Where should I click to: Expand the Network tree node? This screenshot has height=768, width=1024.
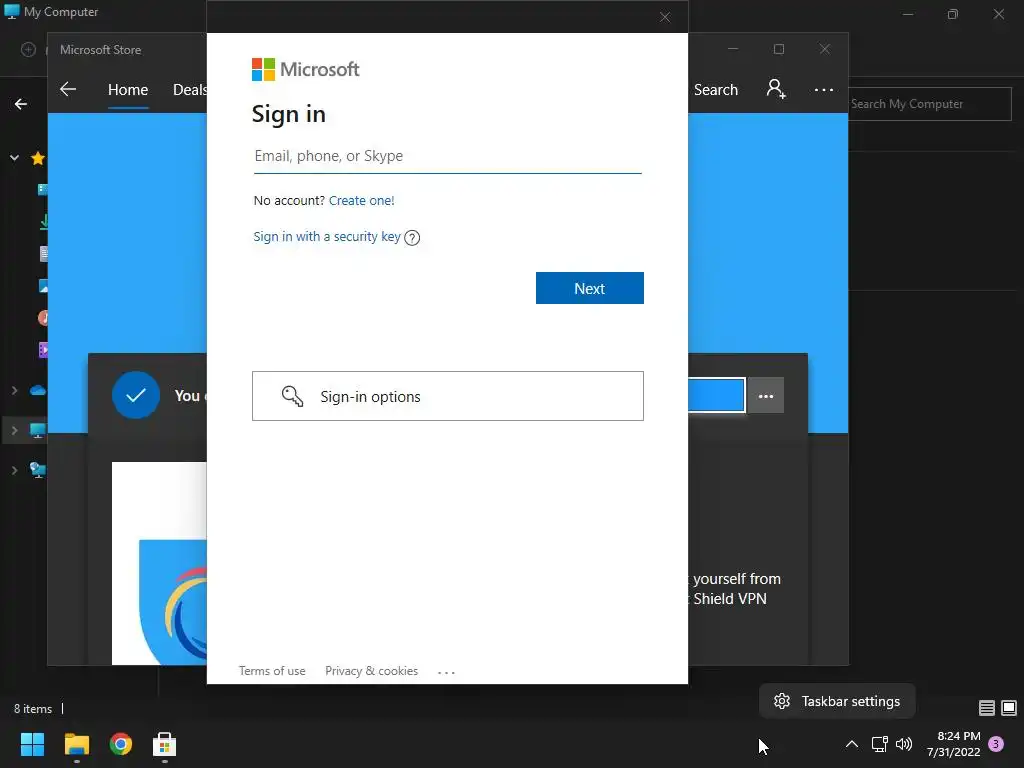tap(14, 470)
